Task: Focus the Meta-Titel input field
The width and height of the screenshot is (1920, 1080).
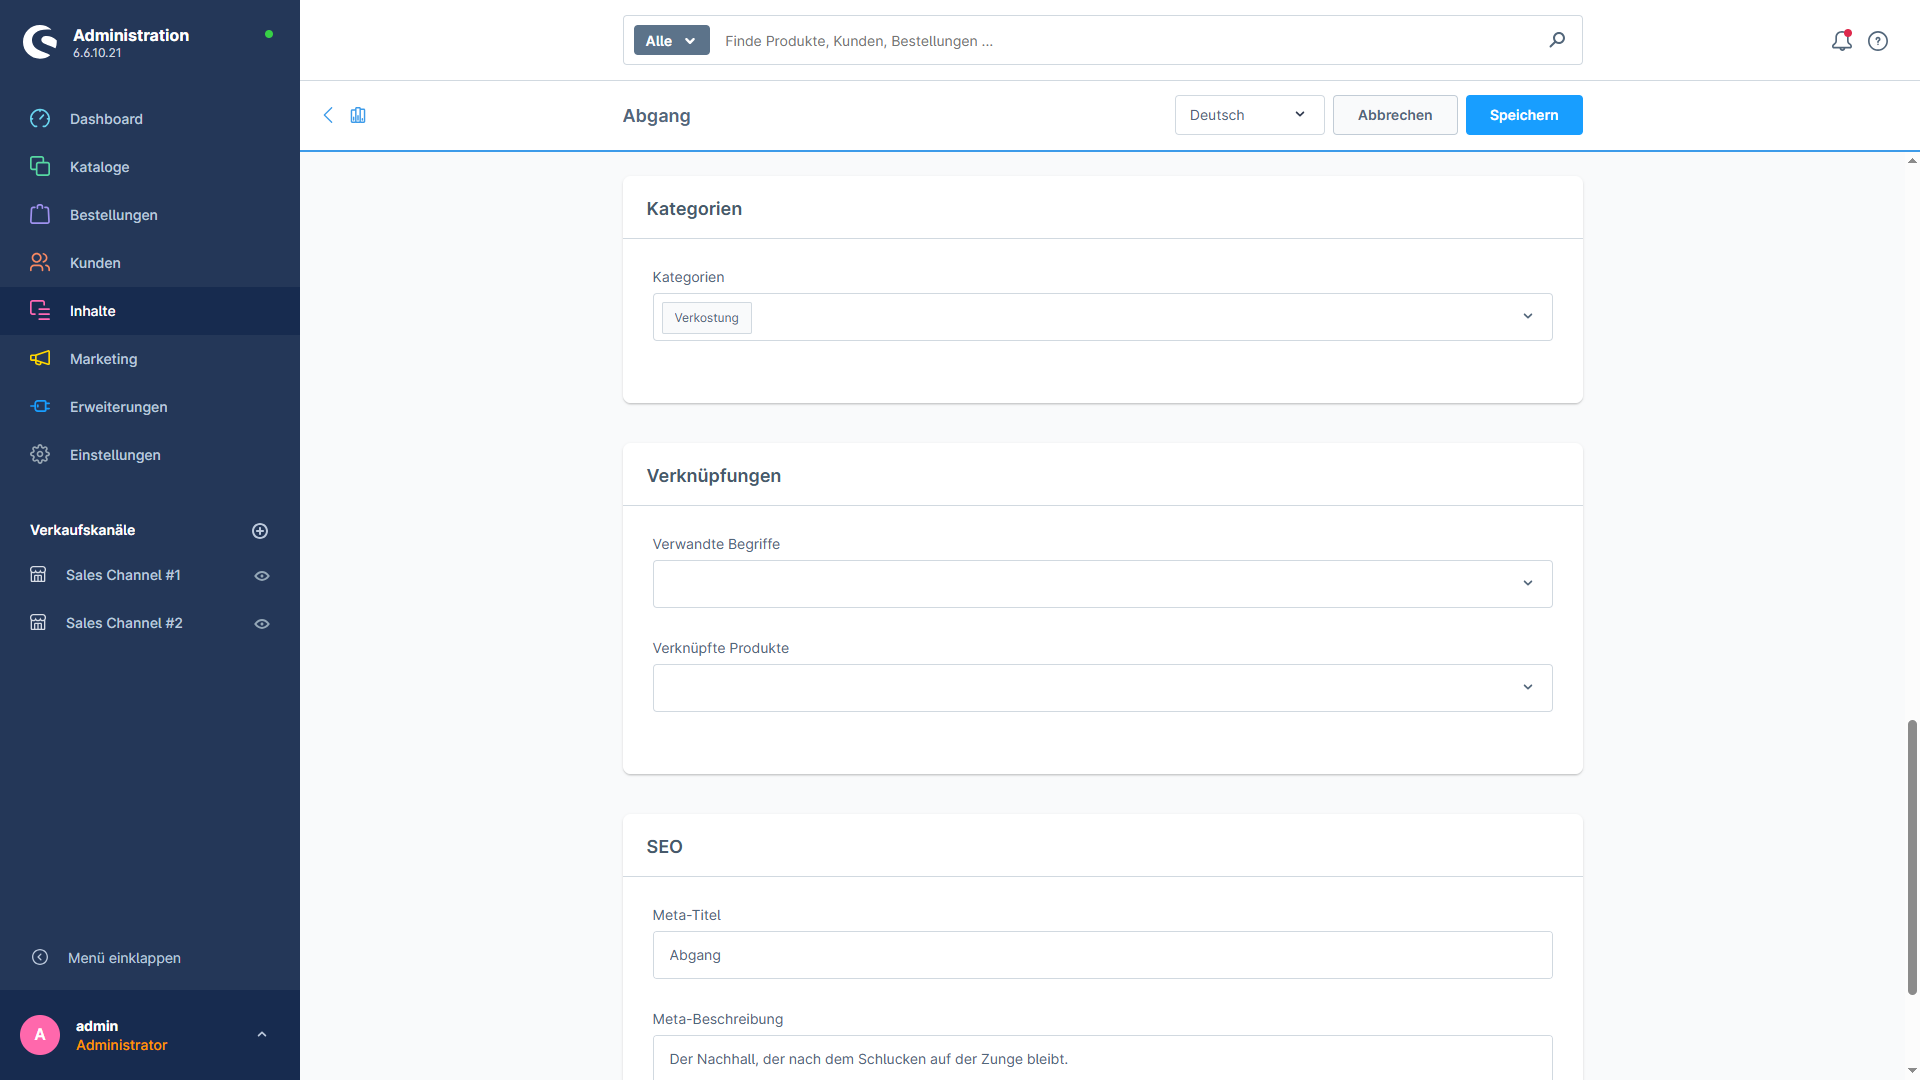Action: 1102,955
